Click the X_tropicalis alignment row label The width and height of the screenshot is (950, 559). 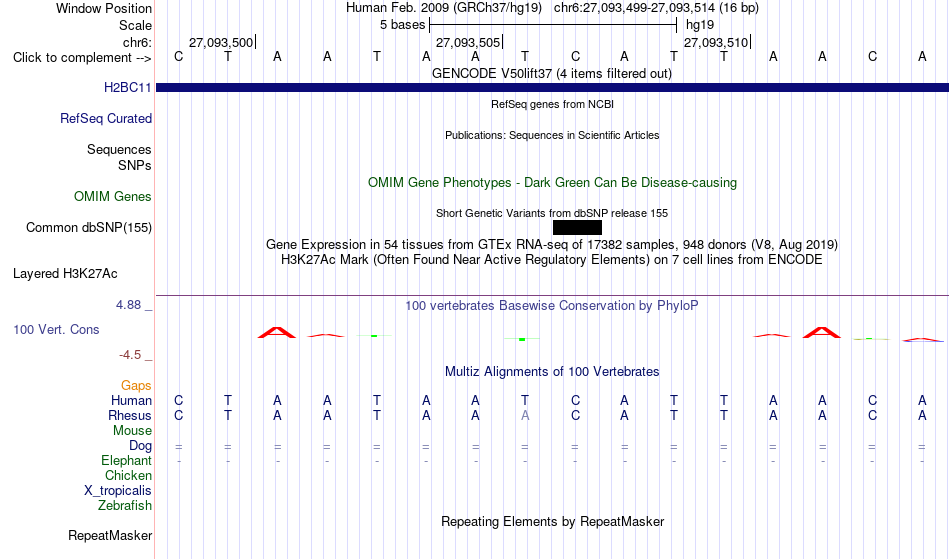tap(118, 491)
